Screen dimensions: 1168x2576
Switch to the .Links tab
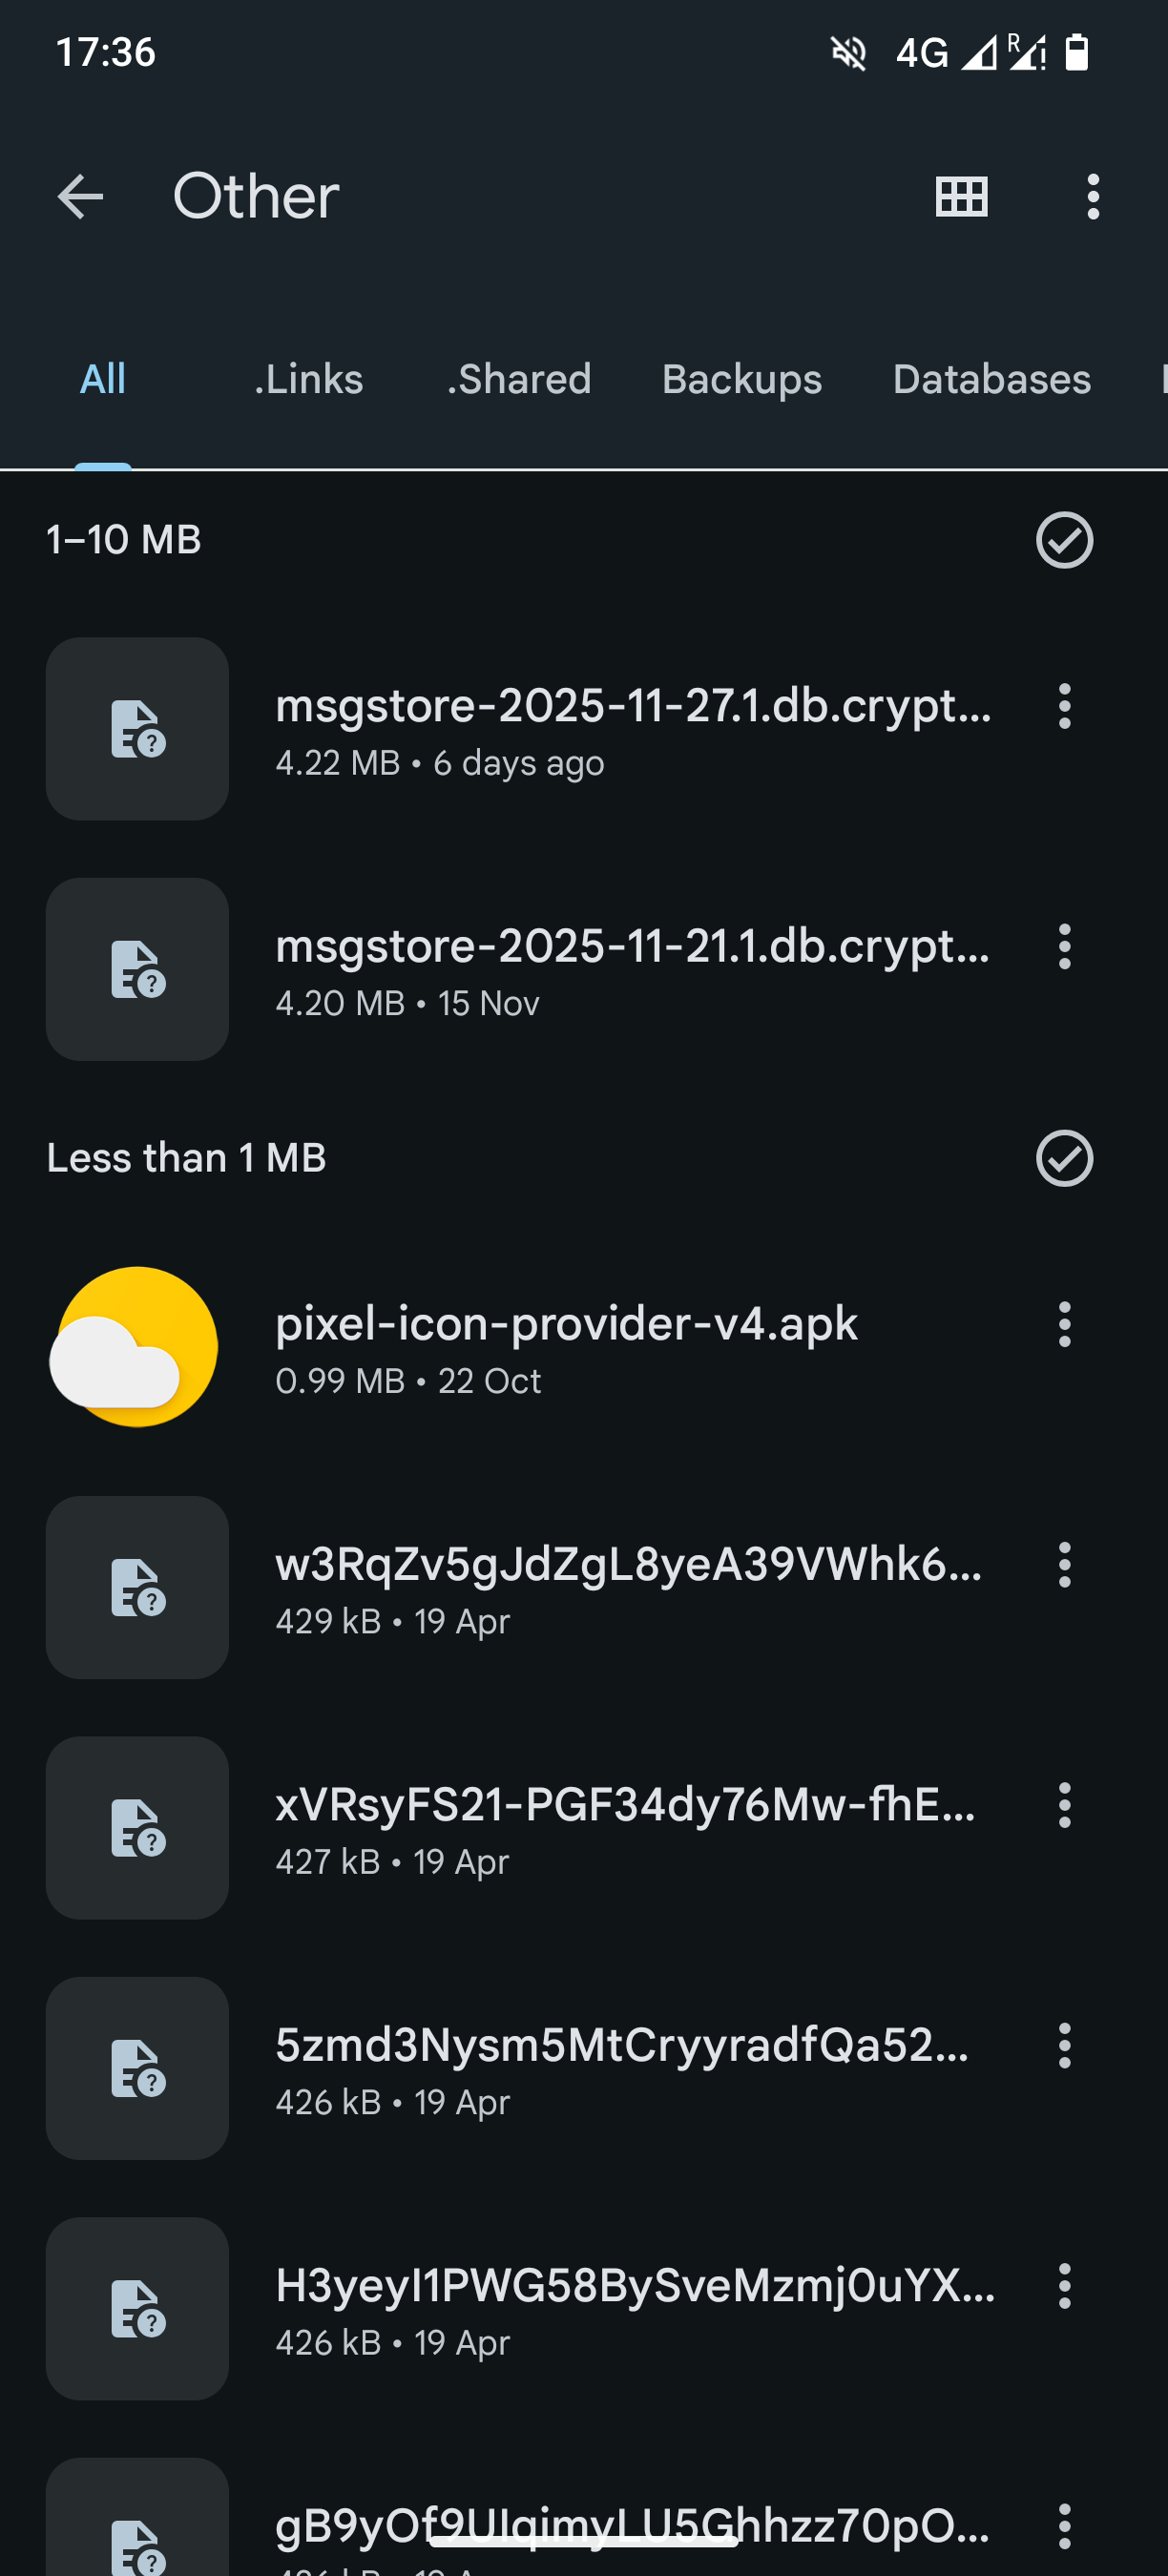(308, 380)
